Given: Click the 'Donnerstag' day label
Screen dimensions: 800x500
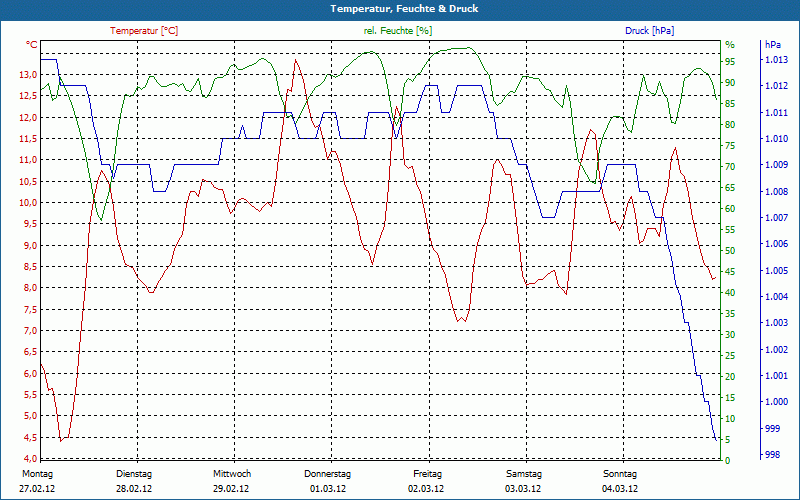Looking at the screenshot, I should click(x=328, y=474).
